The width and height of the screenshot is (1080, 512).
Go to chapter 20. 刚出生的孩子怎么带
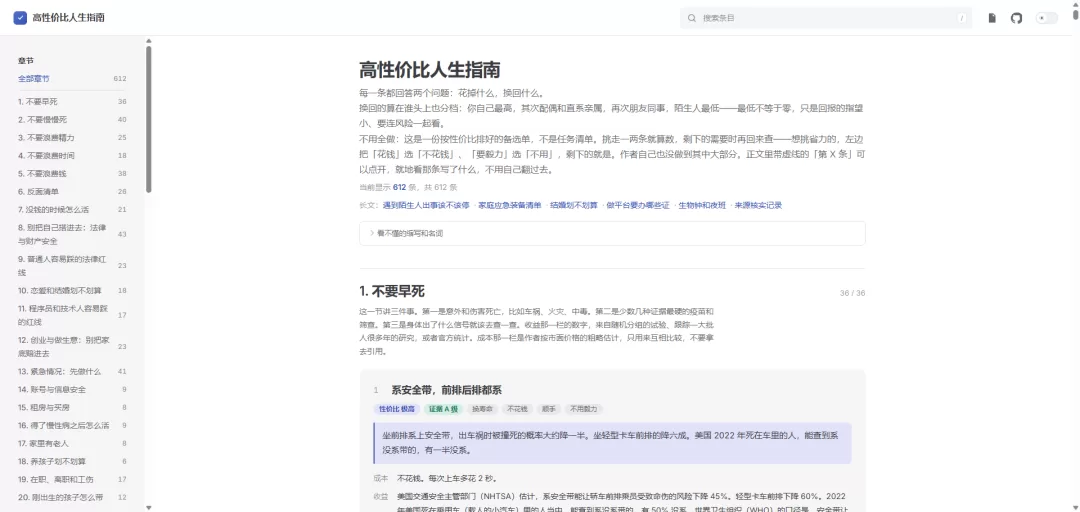click(72, 497)
